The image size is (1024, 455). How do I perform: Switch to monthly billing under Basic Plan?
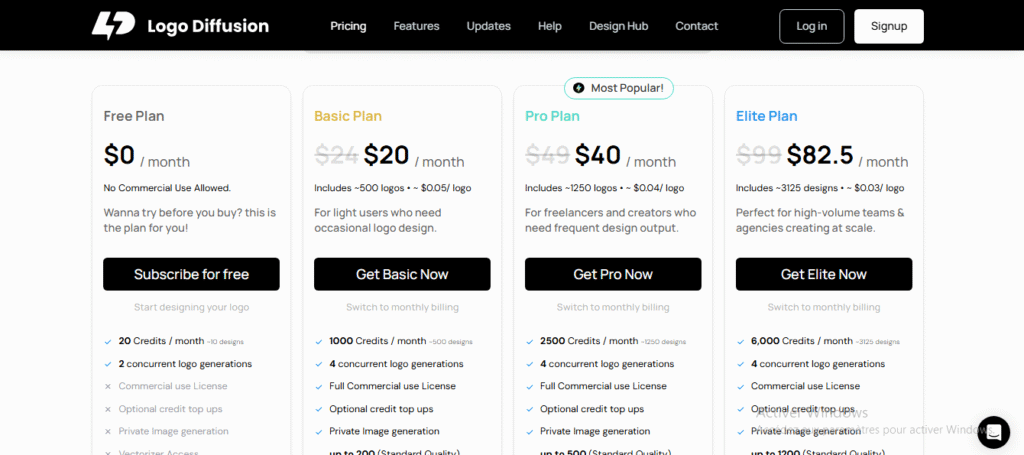click(402, 307)
